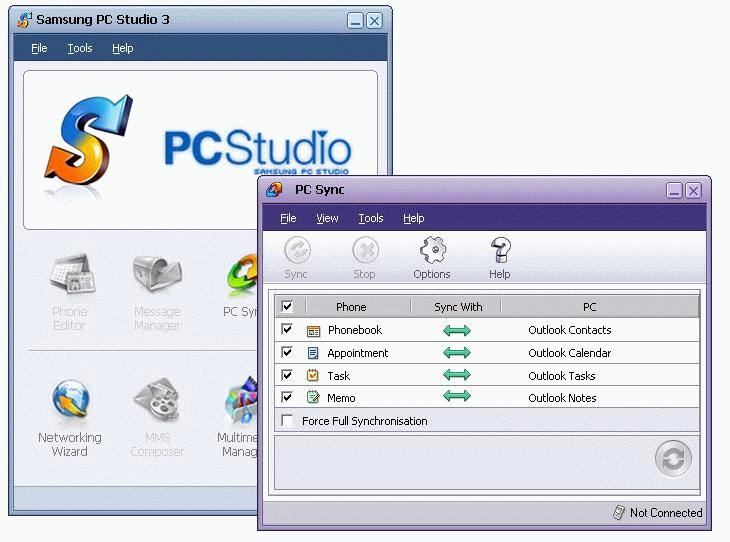The image size is (730, 542).
Task: Open Tools menu in PC Sync window
Action: (x=371, y=218)
